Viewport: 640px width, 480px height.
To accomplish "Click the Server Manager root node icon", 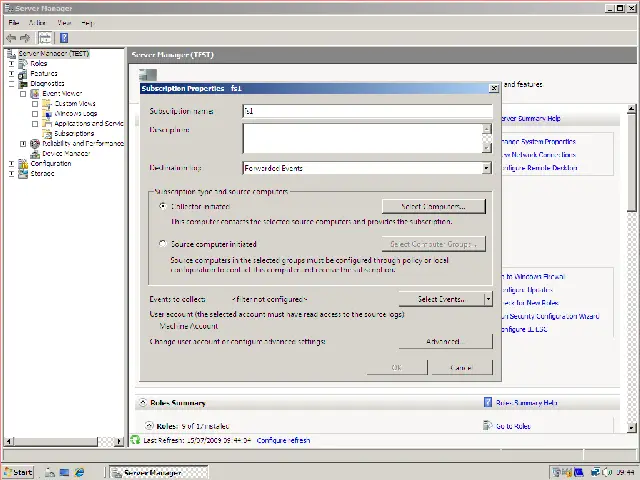I will click(11, 54).
